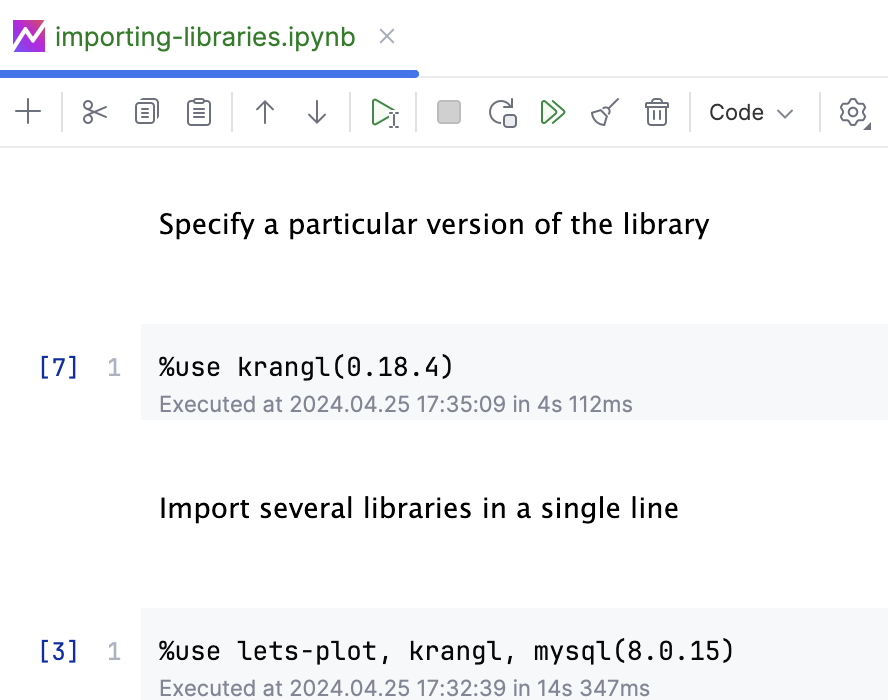Image resolution: width=888 pixels, height=700 pixels.
Task: Copy the current cell
Action: click(x=146, y=112)
